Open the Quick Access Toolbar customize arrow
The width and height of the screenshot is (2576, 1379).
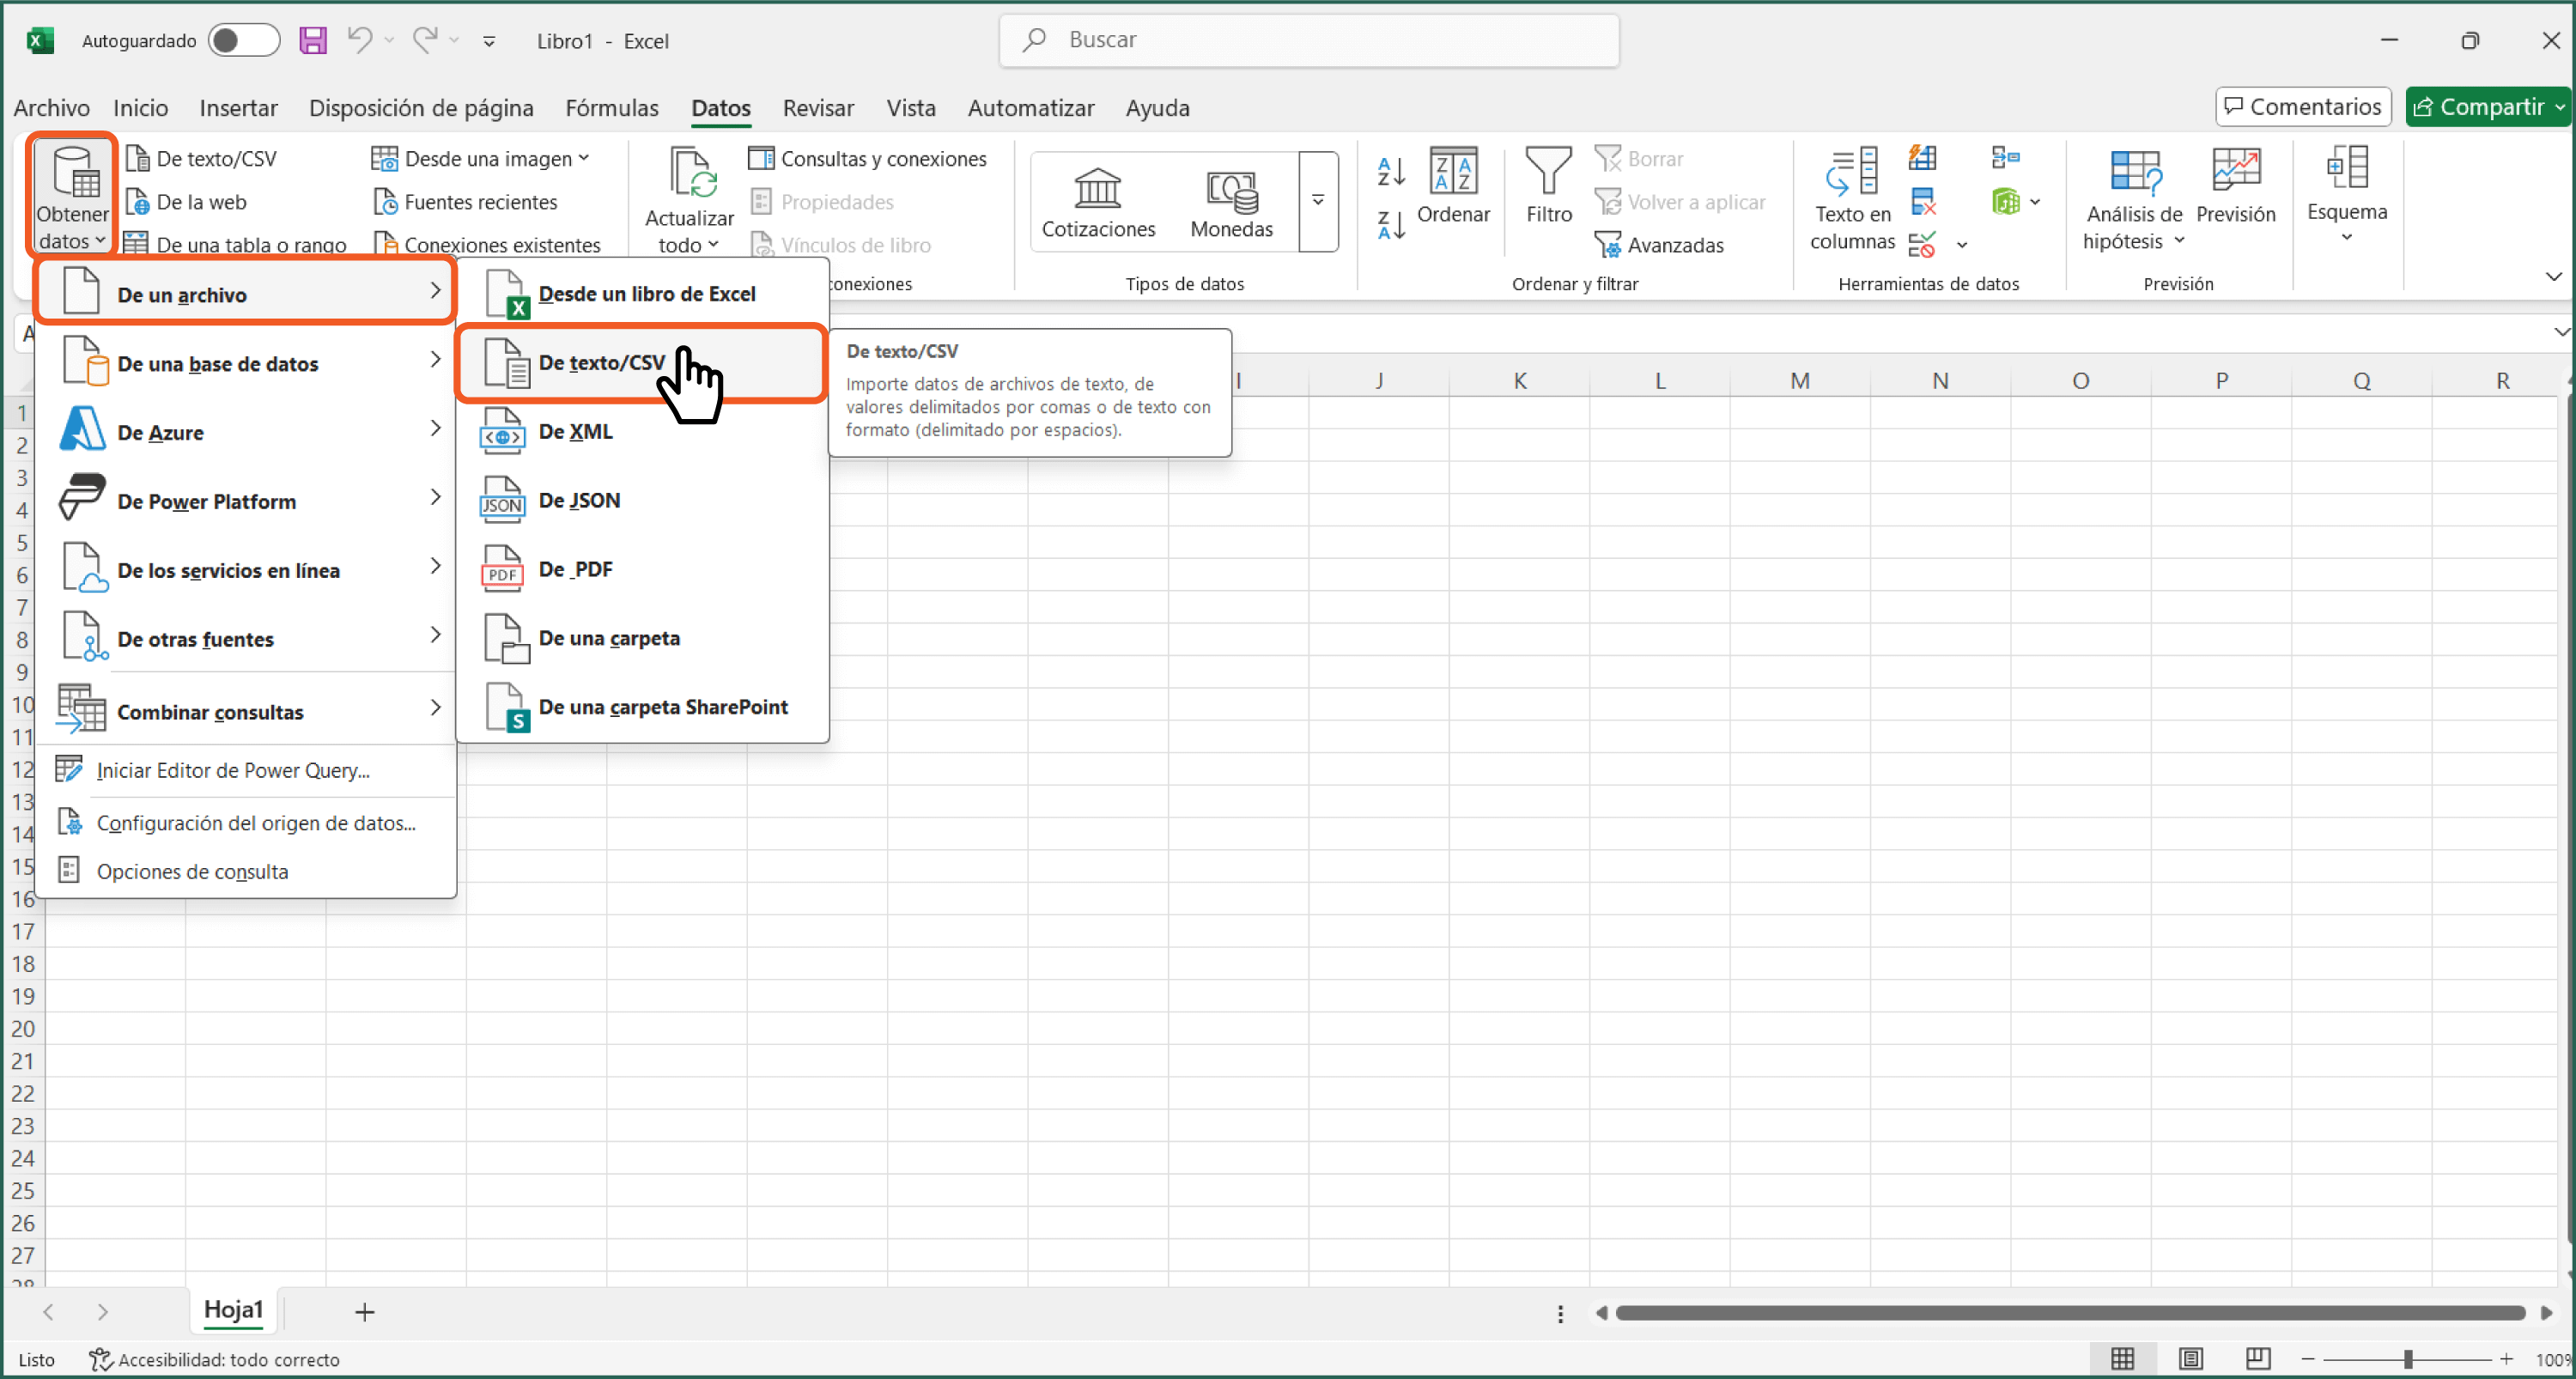[x=489, y=41]
